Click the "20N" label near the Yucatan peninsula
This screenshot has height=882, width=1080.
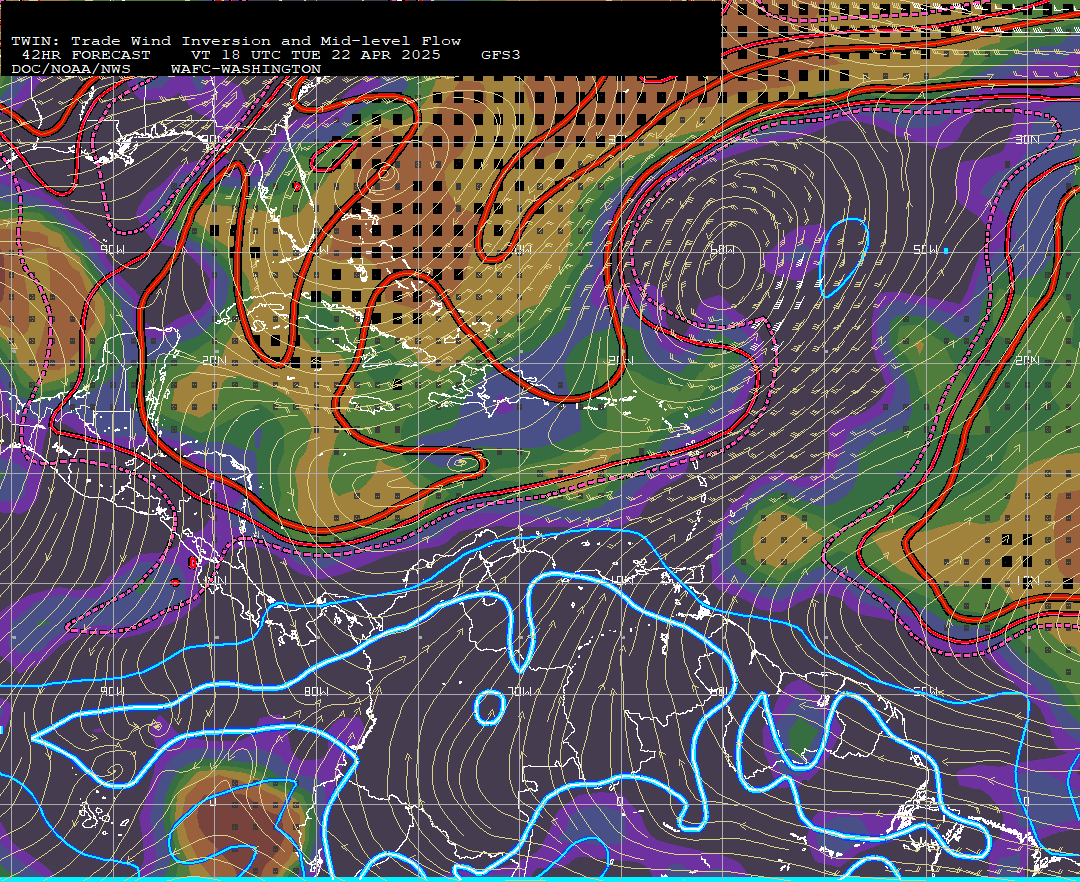(215, 360)
